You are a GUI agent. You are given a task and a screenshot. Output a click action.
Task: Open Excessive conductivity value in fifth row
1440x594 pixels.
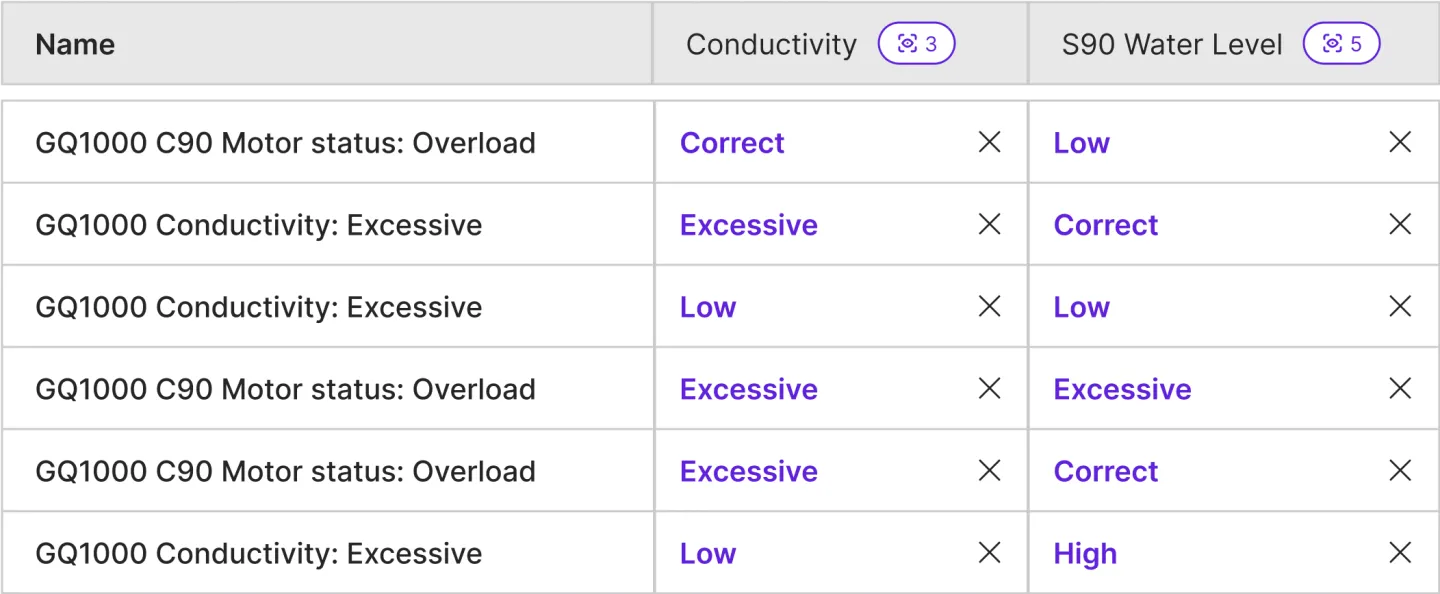pyautogui.click(x=748, y=471)
